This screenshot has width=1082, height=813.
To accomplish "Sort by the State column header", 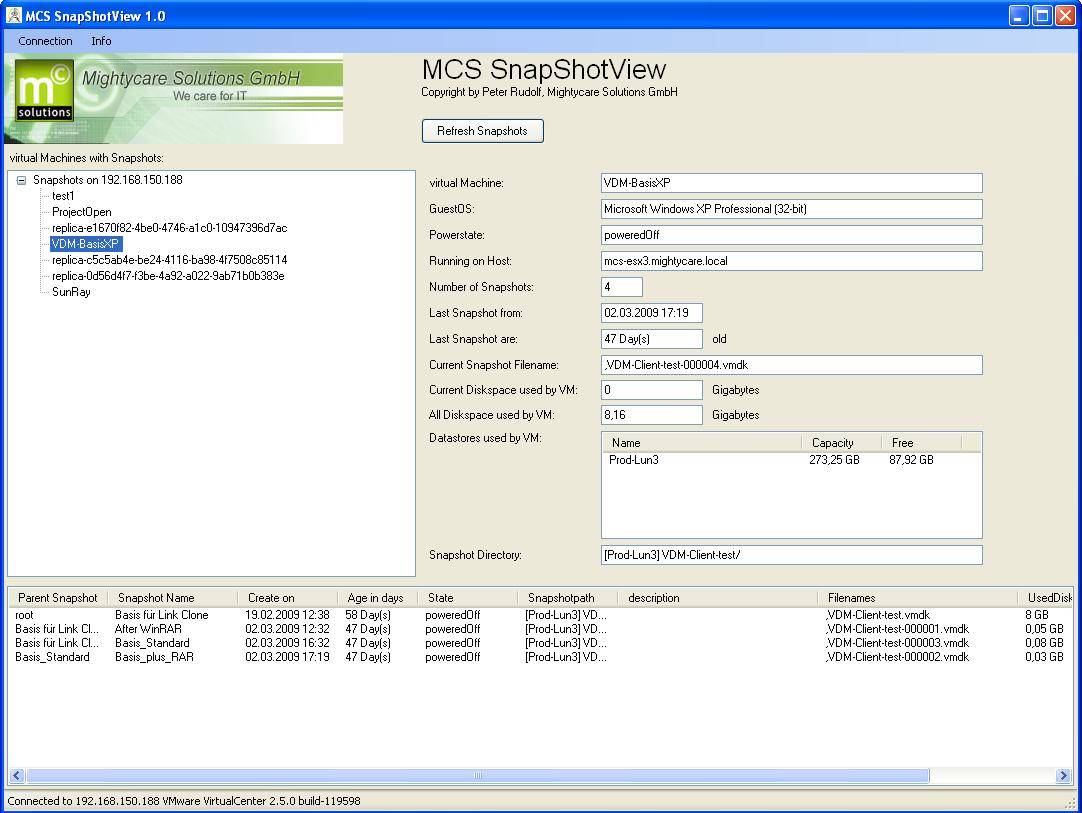I will click(x=468, y=598).
